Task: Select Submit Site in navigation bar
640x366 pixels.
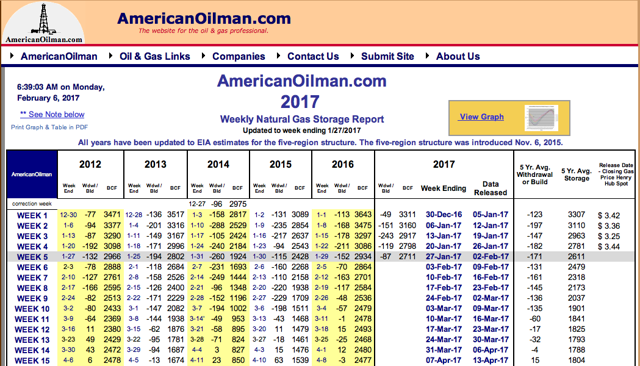Action: click(x=387, y=56)
